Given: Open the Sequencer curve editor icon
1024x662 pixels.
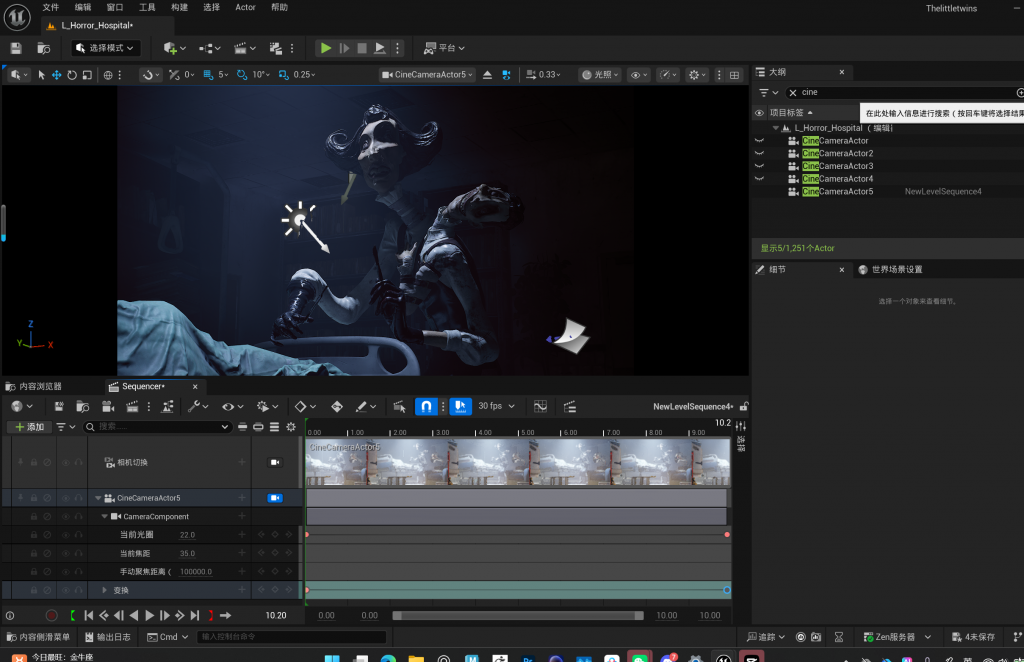Looking at the screenshot, I should [x=540, y=407].
